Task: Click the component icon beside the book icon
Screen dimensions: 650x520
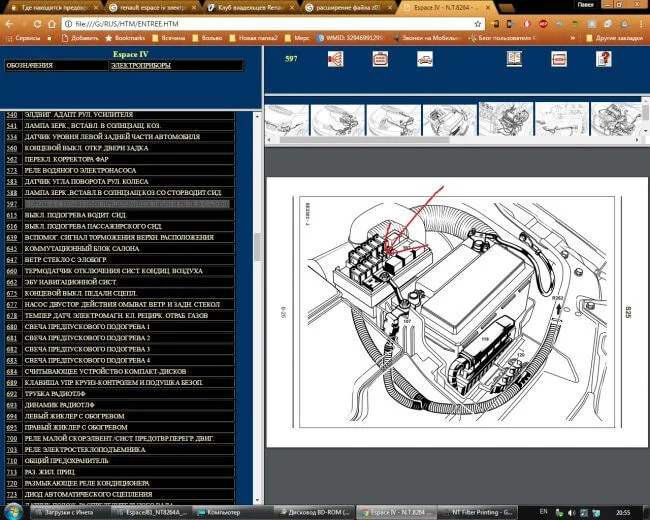Action: click(x=558, y=59)
